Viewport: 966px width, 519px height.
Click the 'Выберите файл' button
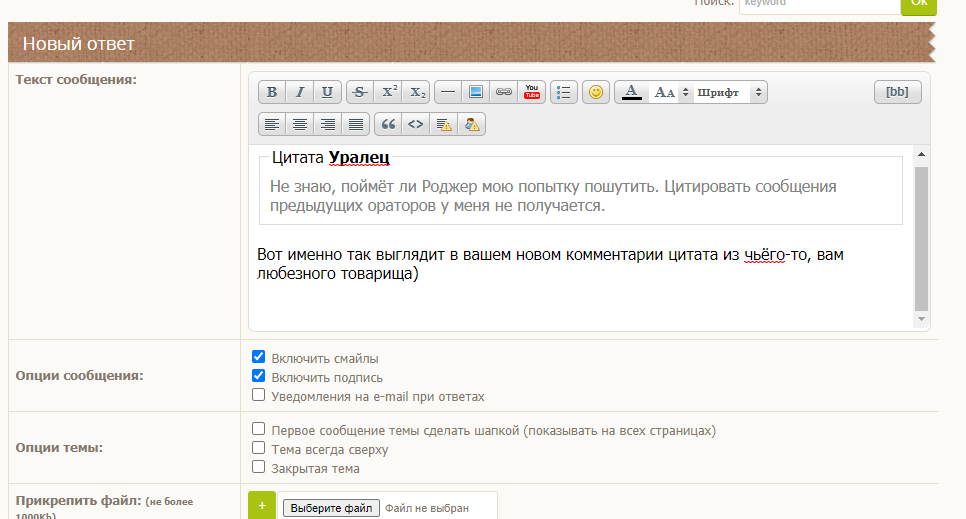pyautogui.click(x=331, y=508)
